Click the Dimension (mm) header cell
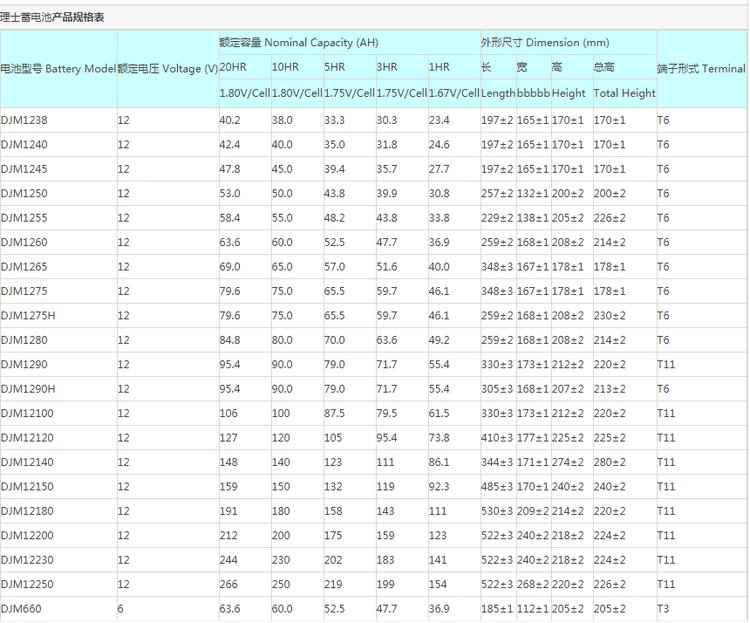Viewport: 750px width, 623px height. (x=545, y=43)
